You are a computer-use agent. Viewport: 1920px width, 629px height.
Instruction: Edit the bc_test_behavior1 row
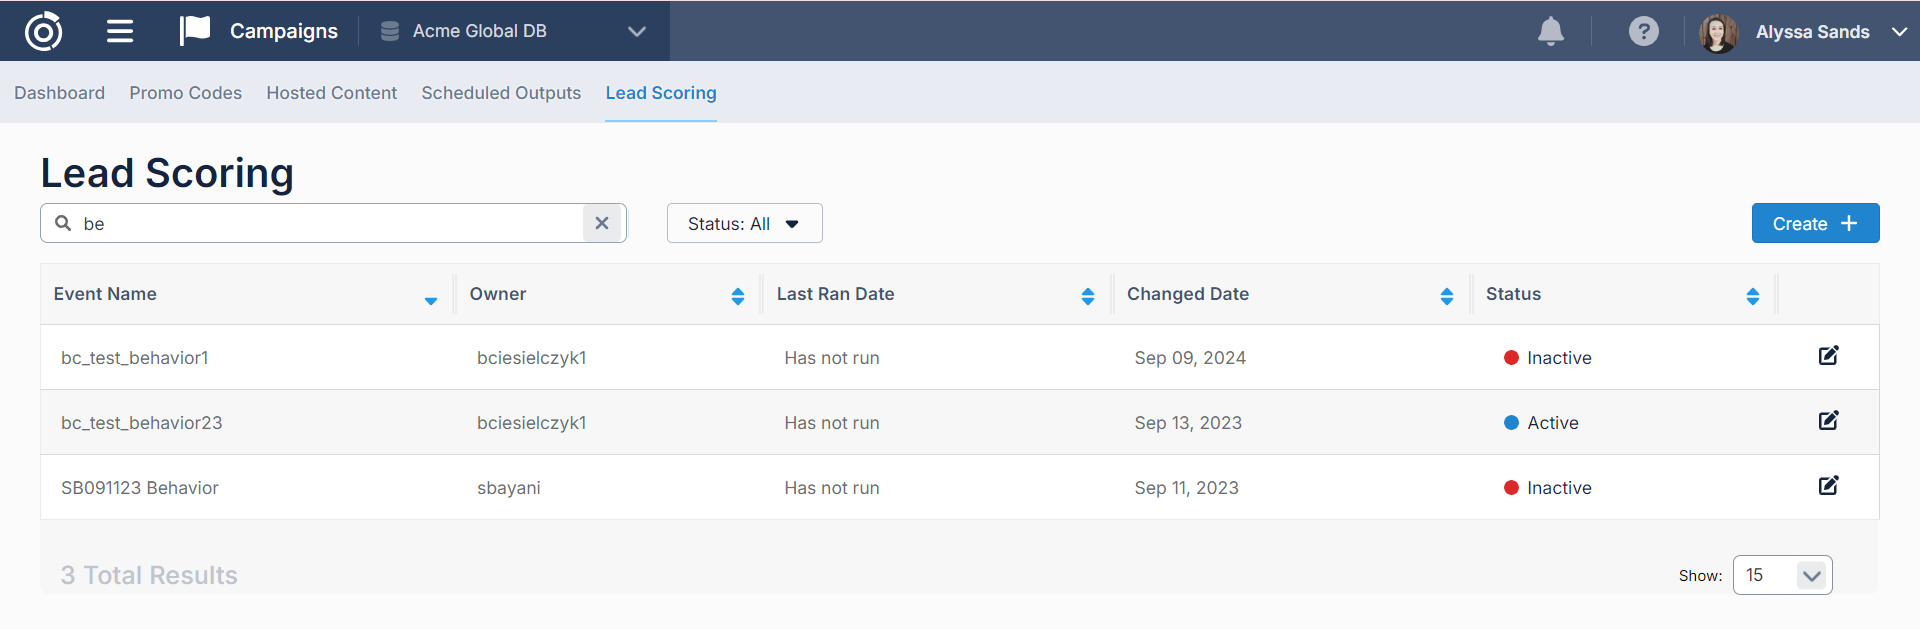pyautogui.click(x=1828, y=356)
